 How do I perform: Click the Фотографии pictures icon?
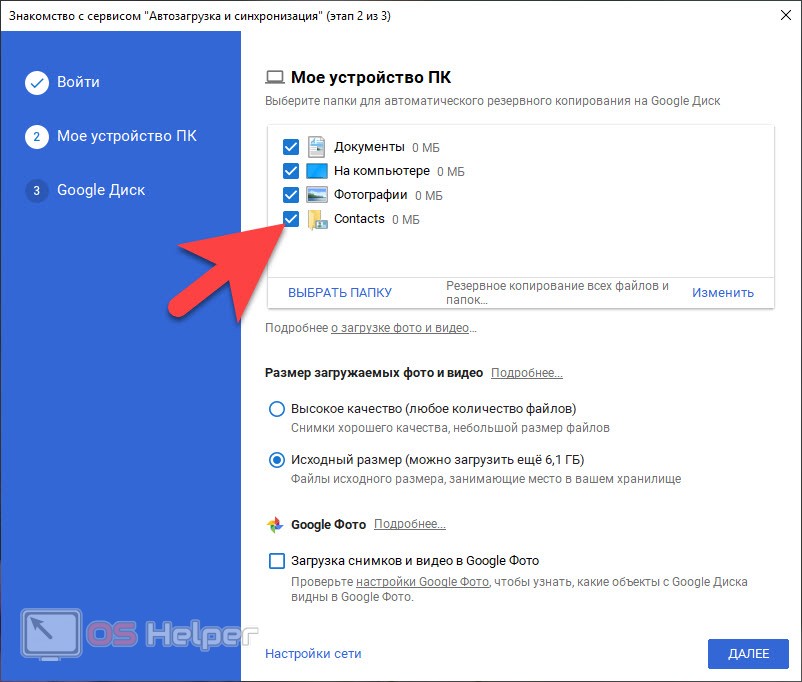coord(316,195)
